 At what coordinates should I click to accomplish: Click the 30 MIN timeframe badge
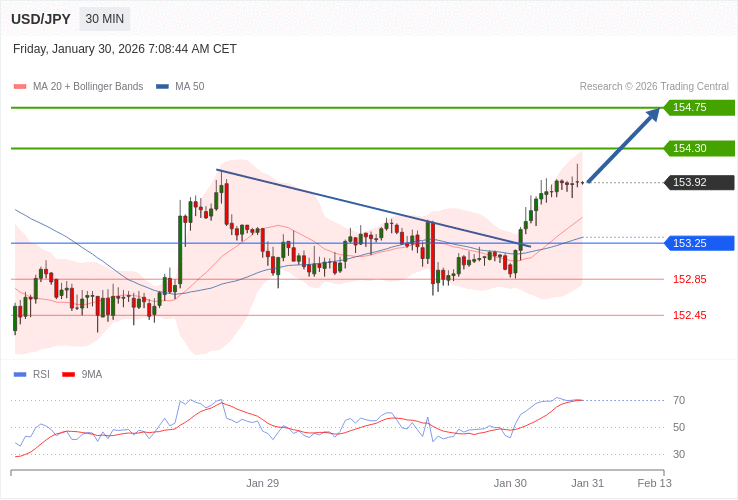coord(104,19)
